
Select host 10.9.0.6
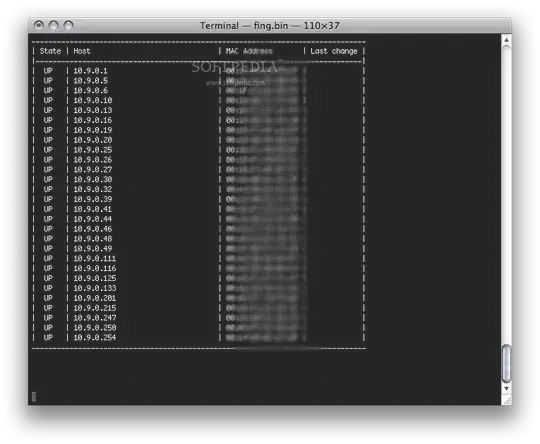[x=91, y=90]
